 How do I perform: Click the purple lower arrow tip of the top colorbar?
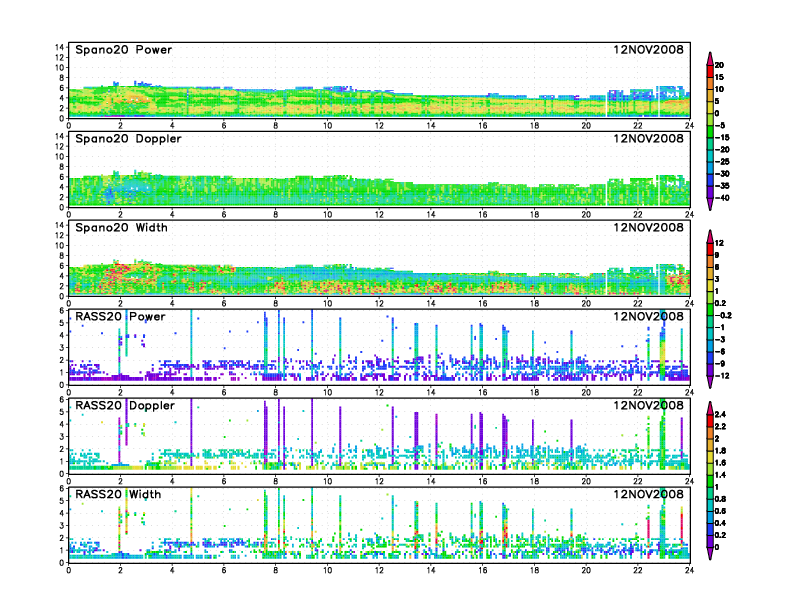coord(710,204)
